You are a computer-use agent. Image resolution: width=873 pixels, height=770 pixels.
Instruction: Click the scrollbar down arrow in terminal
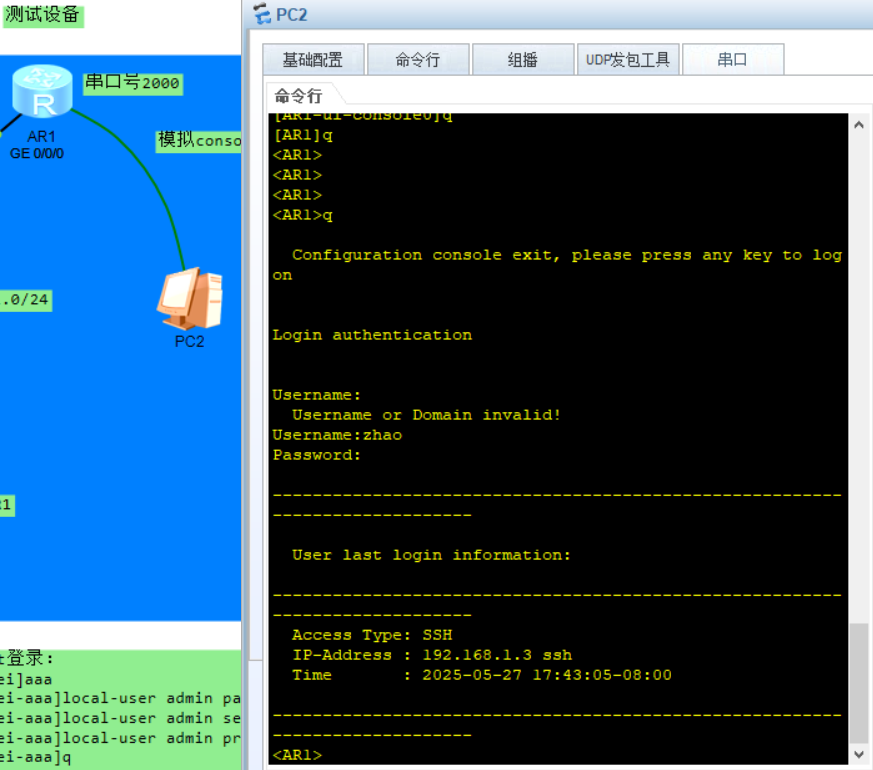[x=858, y=753]
